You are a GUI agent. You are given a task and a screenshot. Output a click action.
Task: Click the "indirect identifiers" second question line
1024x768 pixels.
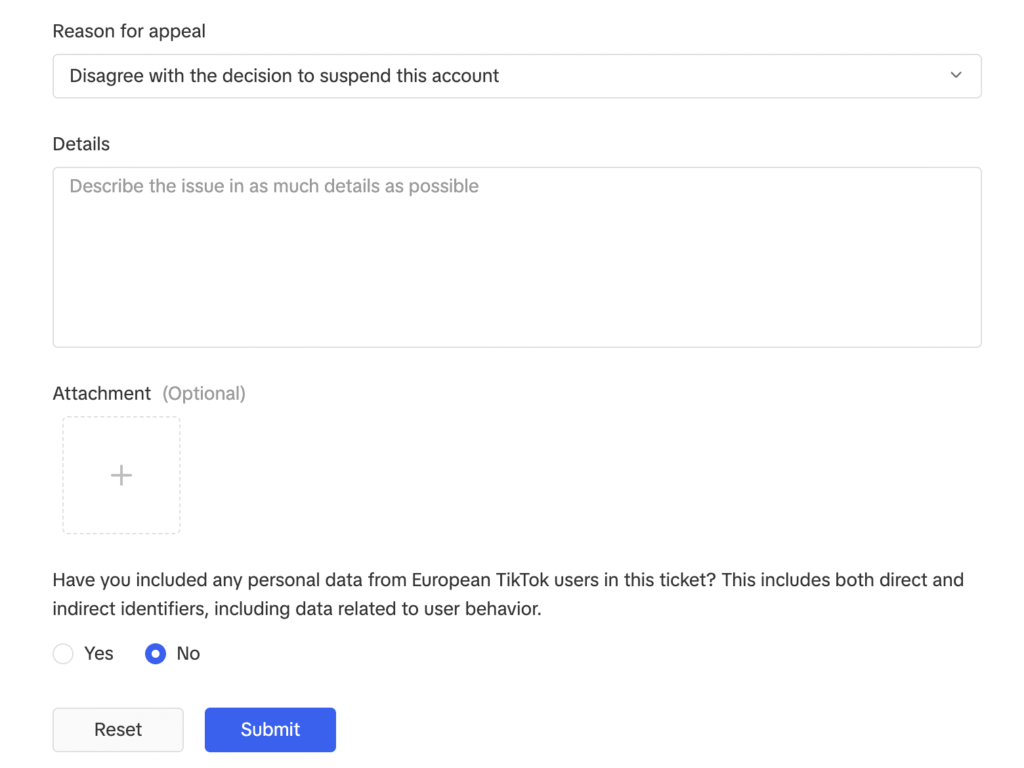[x=297, y=609]
